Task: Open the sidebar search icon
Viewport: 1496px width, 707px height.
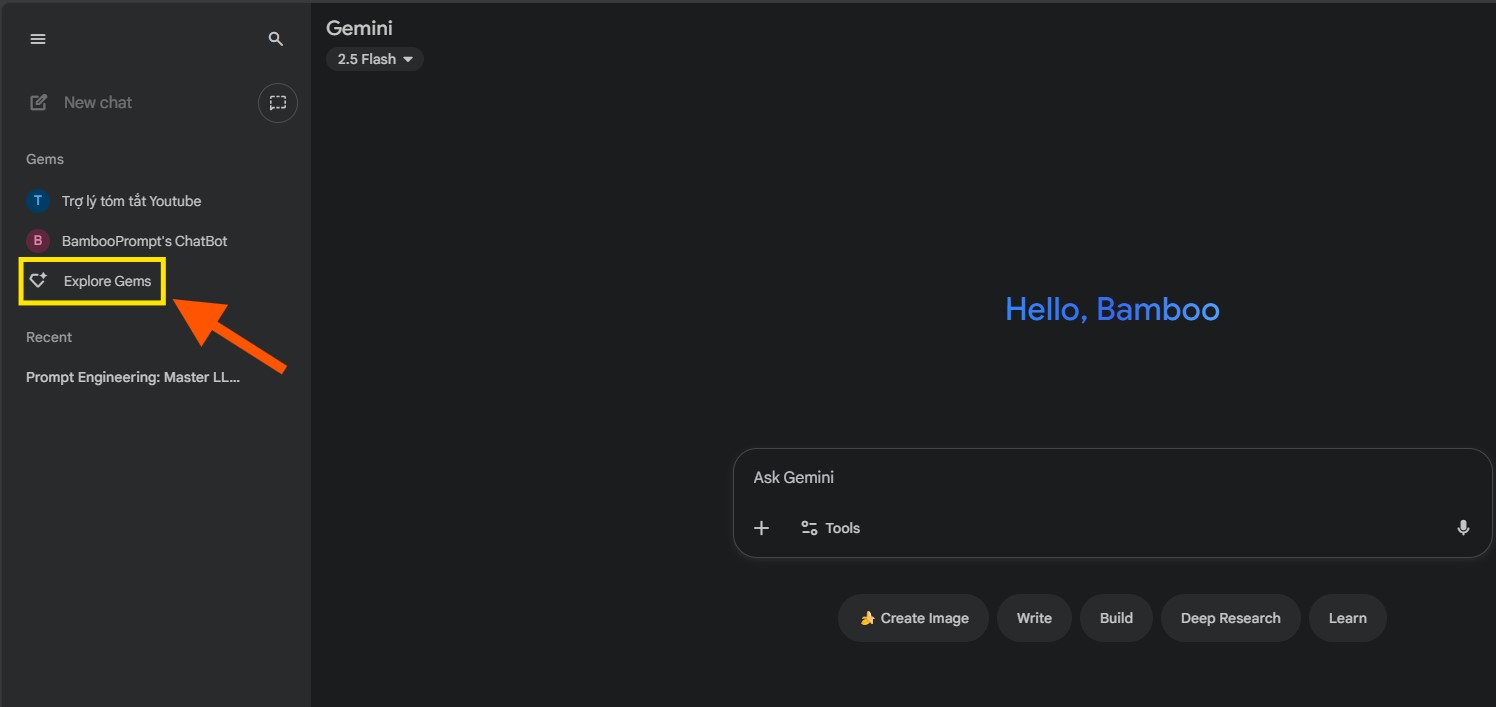Action: [x=276, y=39]
